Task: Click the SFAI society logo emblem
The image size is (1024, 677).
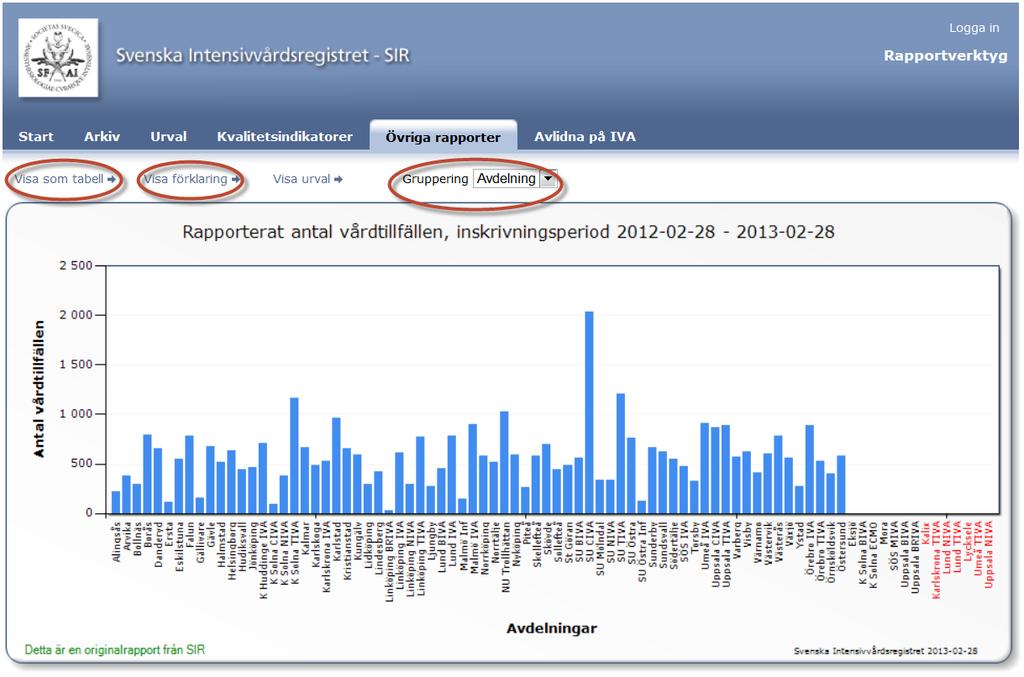Action: 58,58
